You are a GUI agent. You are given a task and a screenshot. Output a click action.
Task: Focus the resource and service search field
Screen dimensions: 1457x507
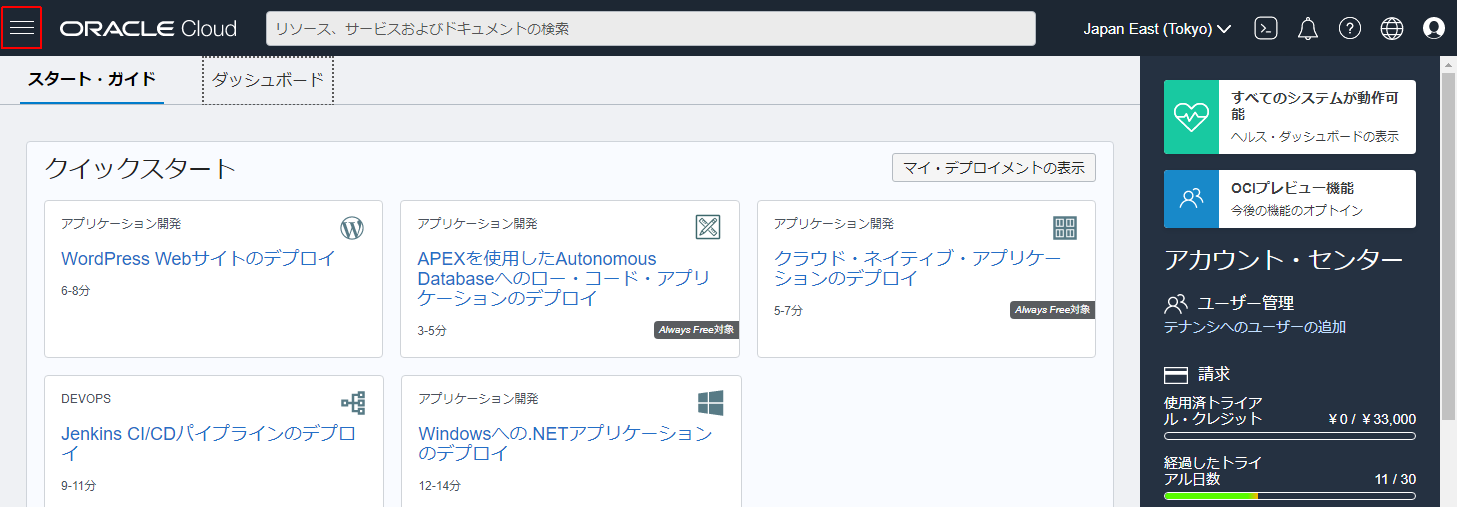651,29
